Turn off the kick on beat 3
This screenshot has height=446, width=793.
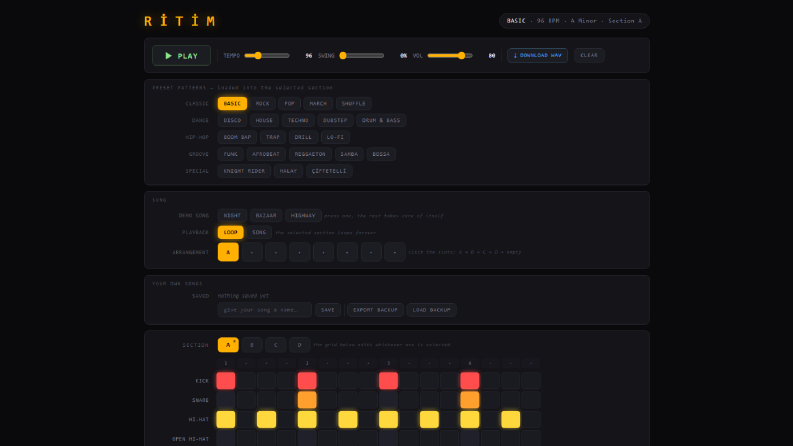click(388, 381)
